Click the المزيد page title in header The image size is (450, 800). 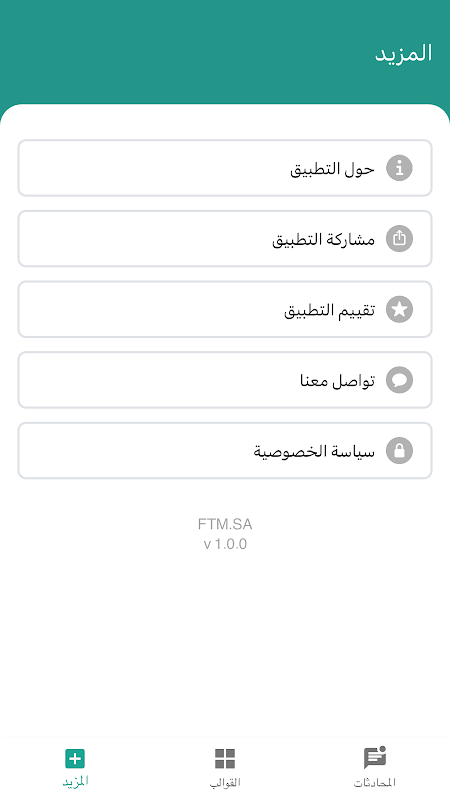(404, 54)
